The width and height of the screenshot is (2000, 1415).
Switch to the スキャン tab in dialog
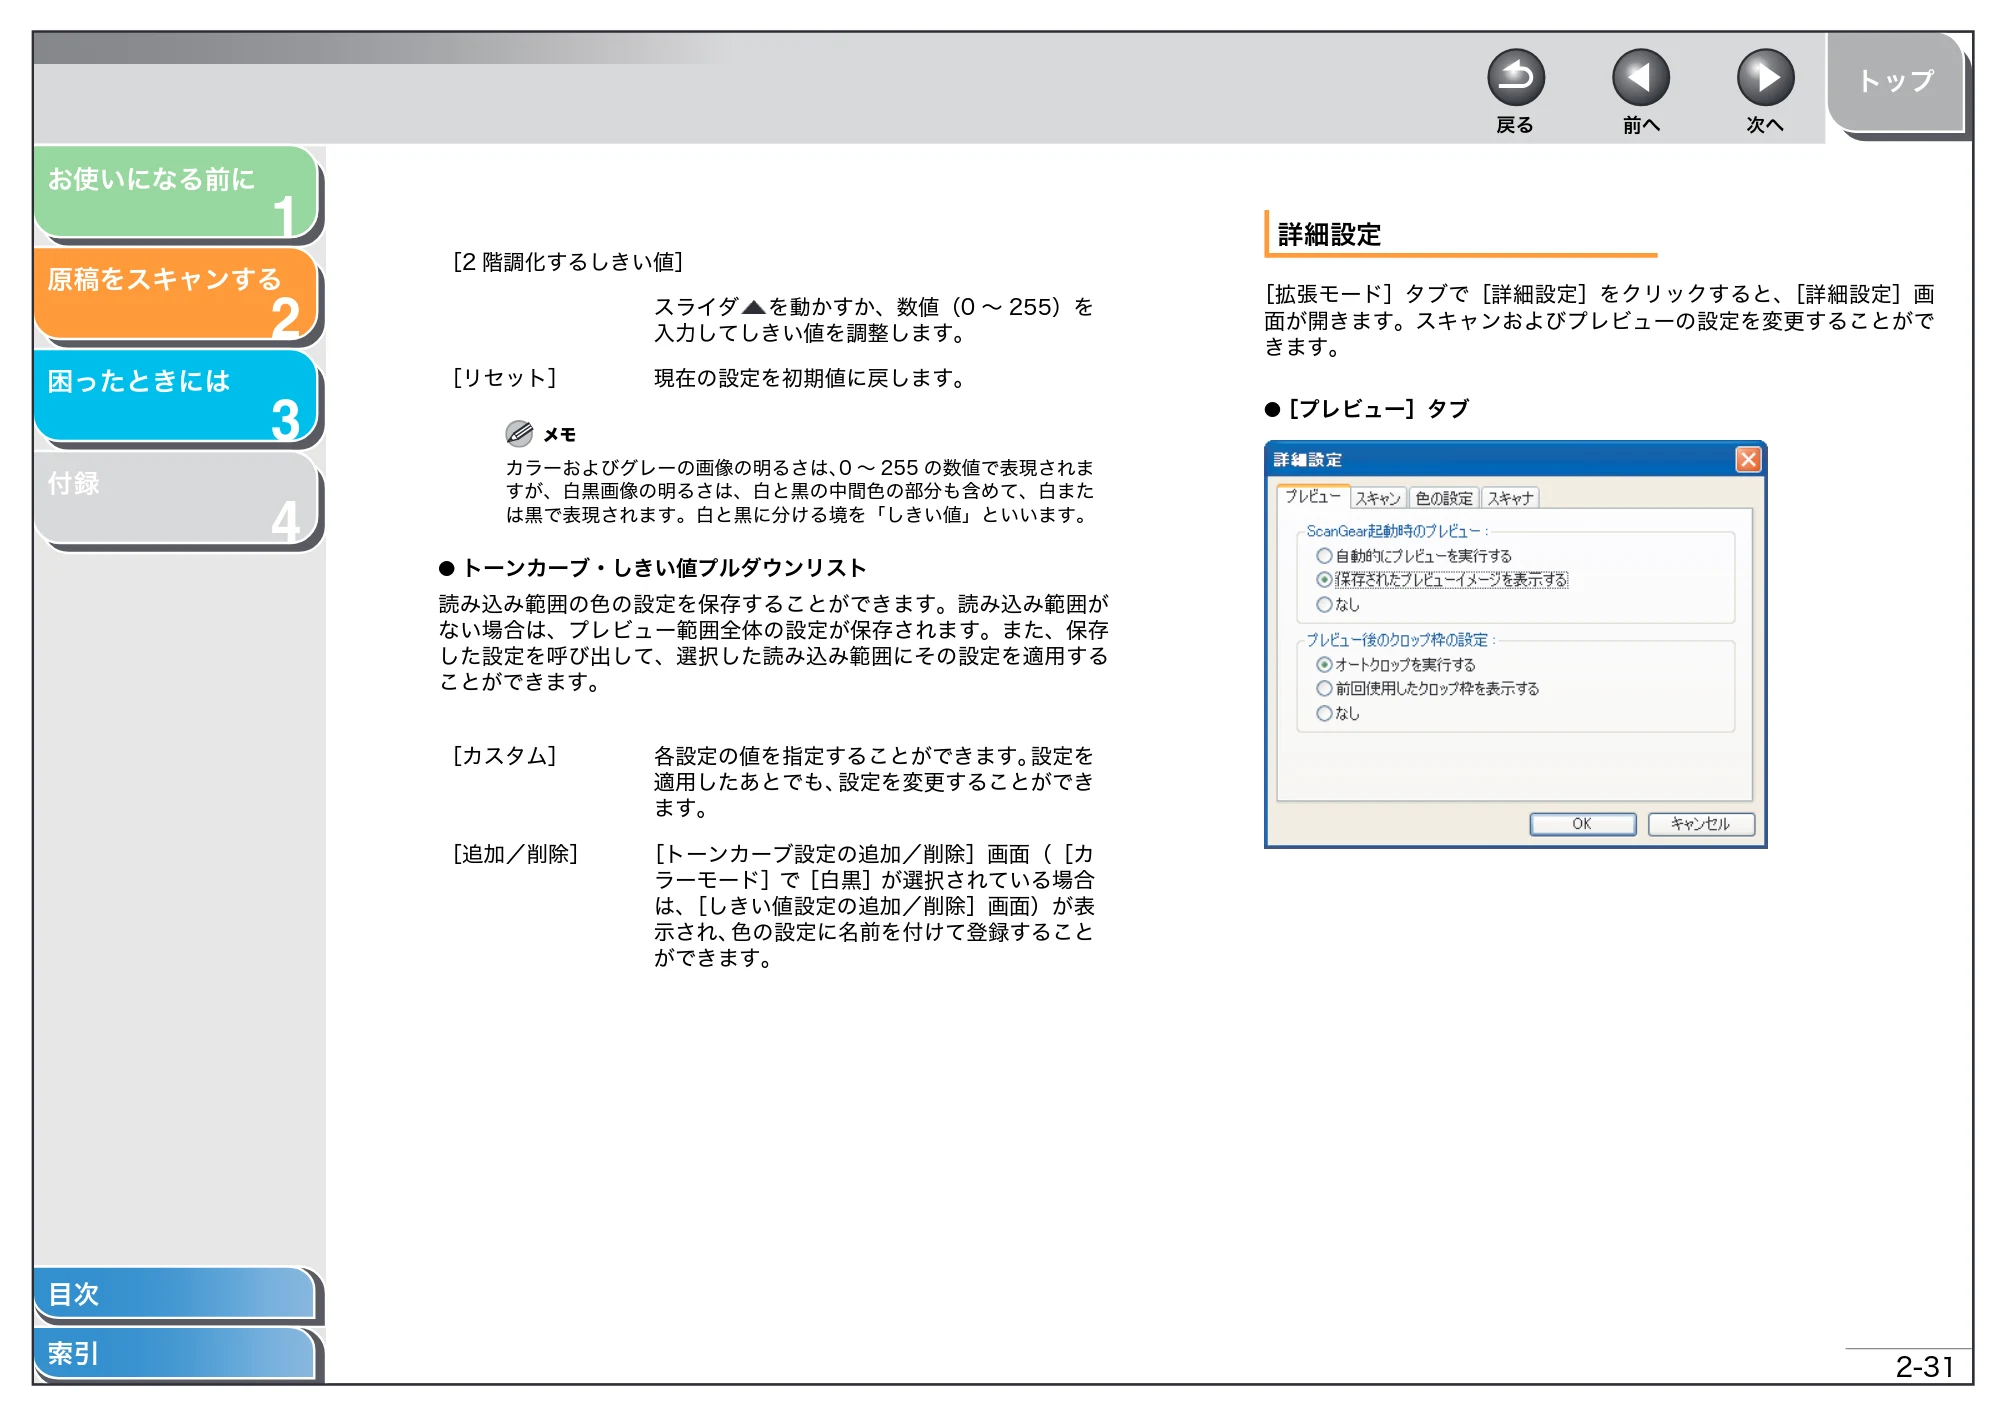coord(1378,498)
